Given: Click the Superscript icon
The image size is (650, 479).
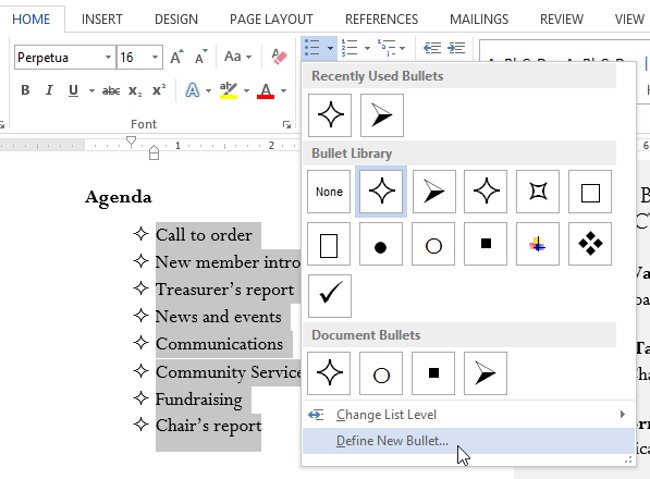Looking at the screenshot, I should [x=158, y=91].
